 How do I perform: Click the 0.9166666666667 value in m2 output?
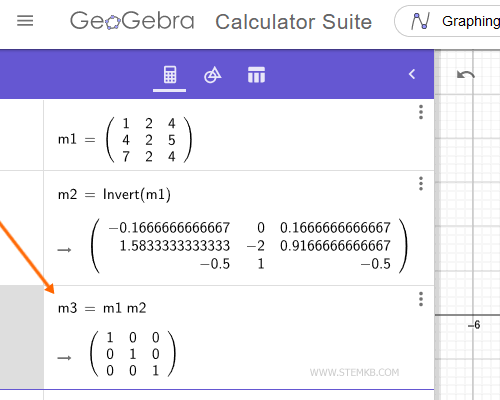[x=335, y=246]
